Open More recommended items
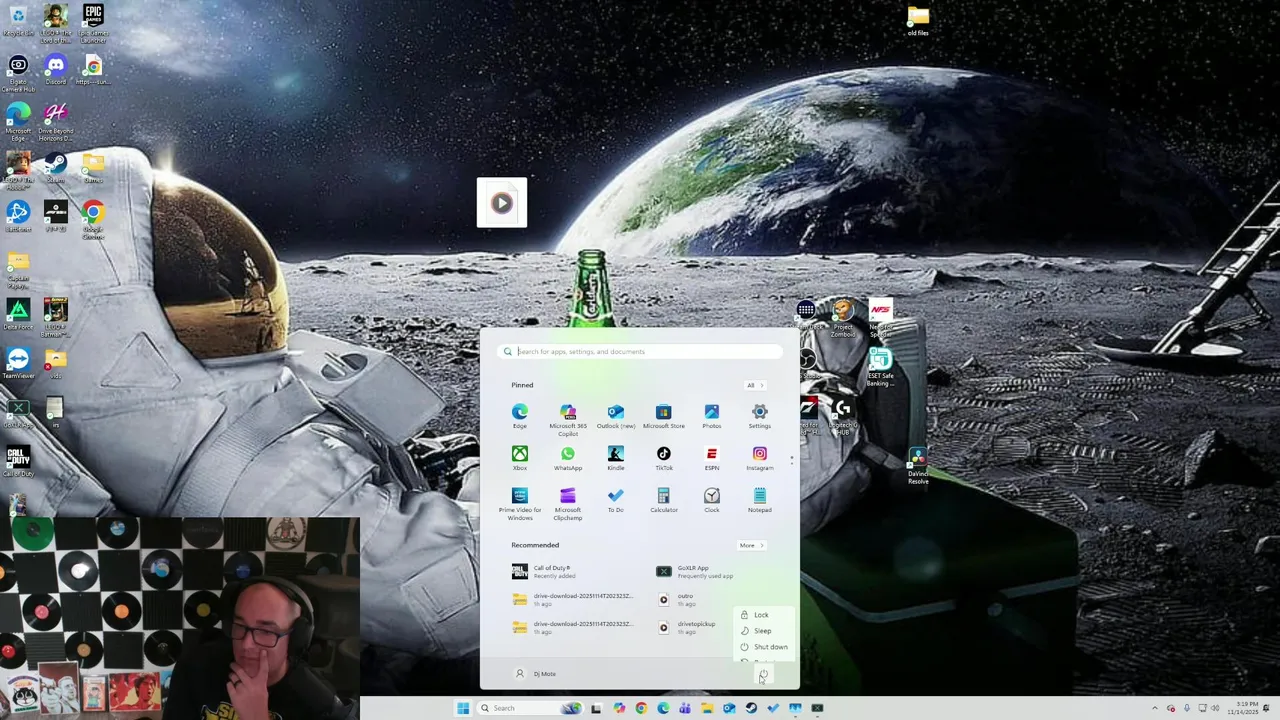1280x720 pixels. coord(751,545)
